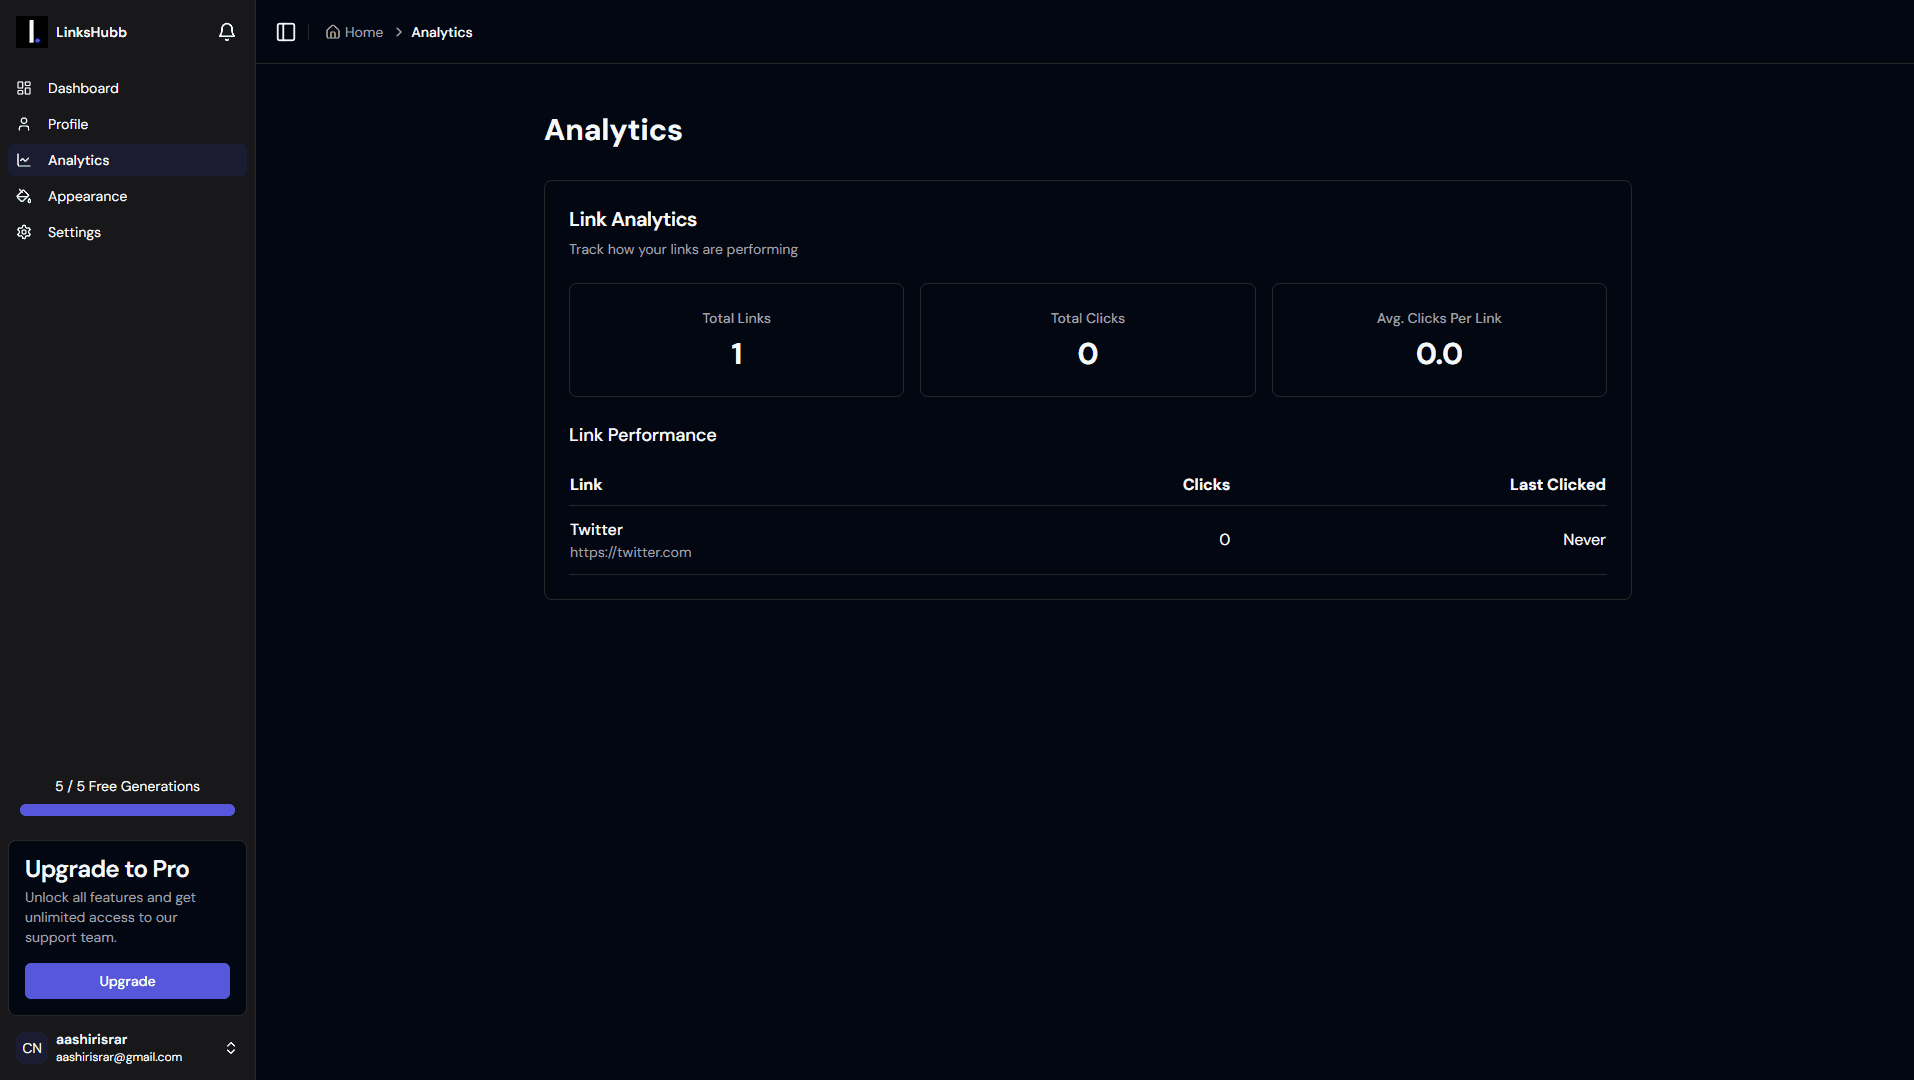Switch to the Appearance section
This screenshot has width=1914, height=1080.
87,196
